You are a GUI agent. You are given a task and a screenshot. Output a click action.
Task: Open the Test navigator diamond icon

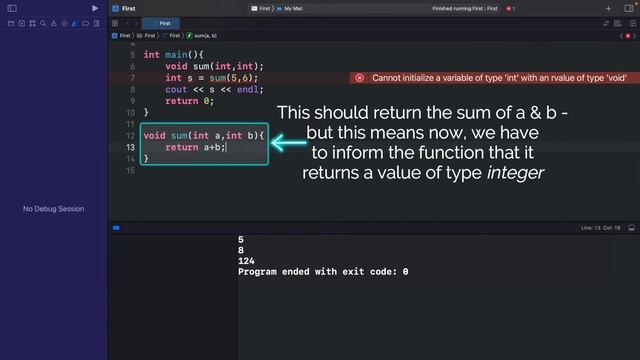64,24
